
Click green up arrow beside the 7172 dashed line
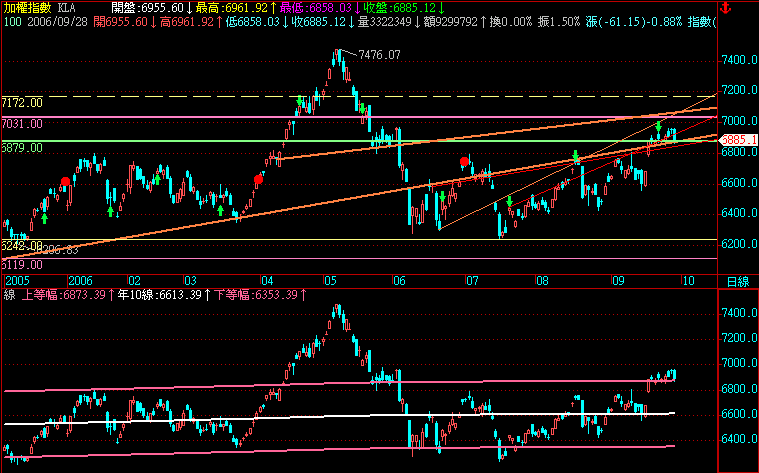299,101
